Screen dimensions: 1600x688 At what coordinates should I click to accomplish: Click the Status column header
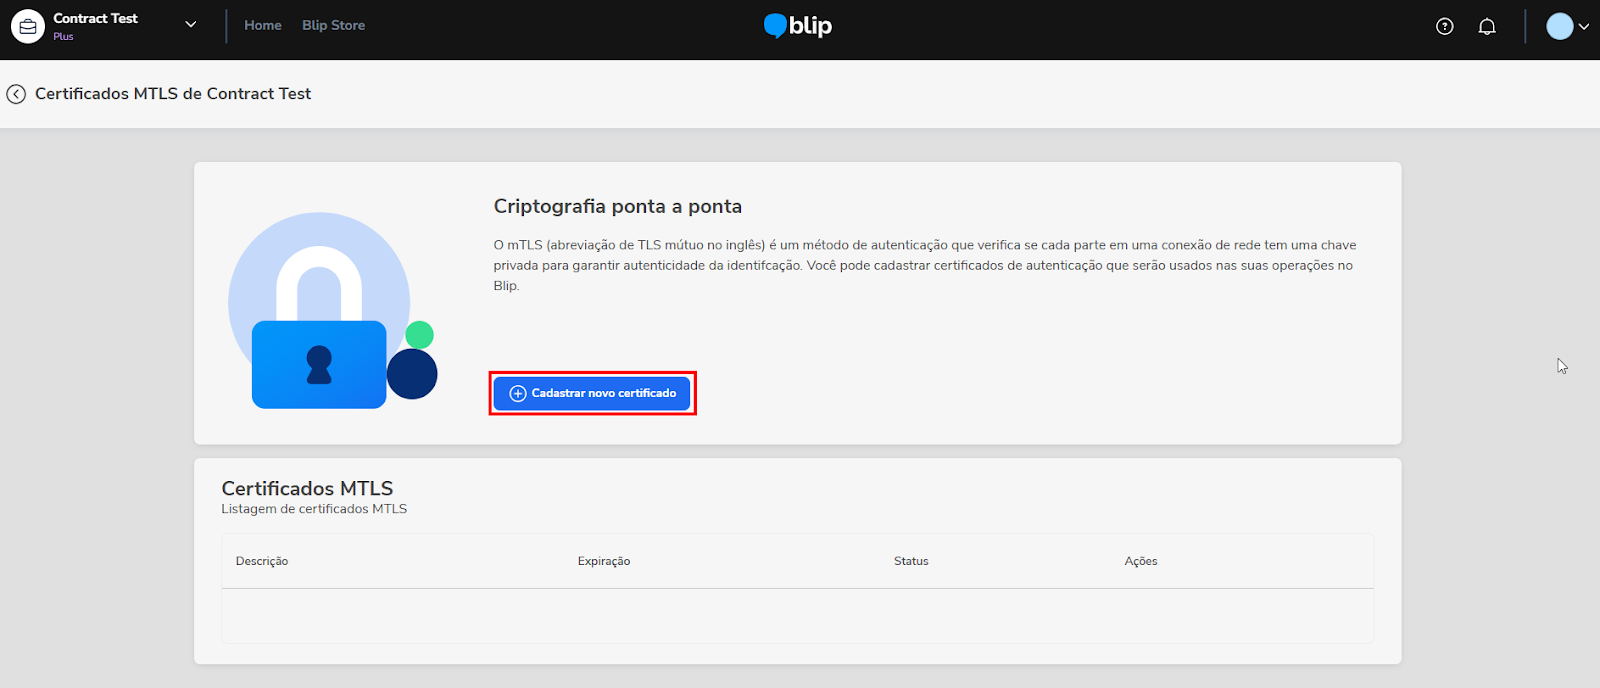(911, 561)
